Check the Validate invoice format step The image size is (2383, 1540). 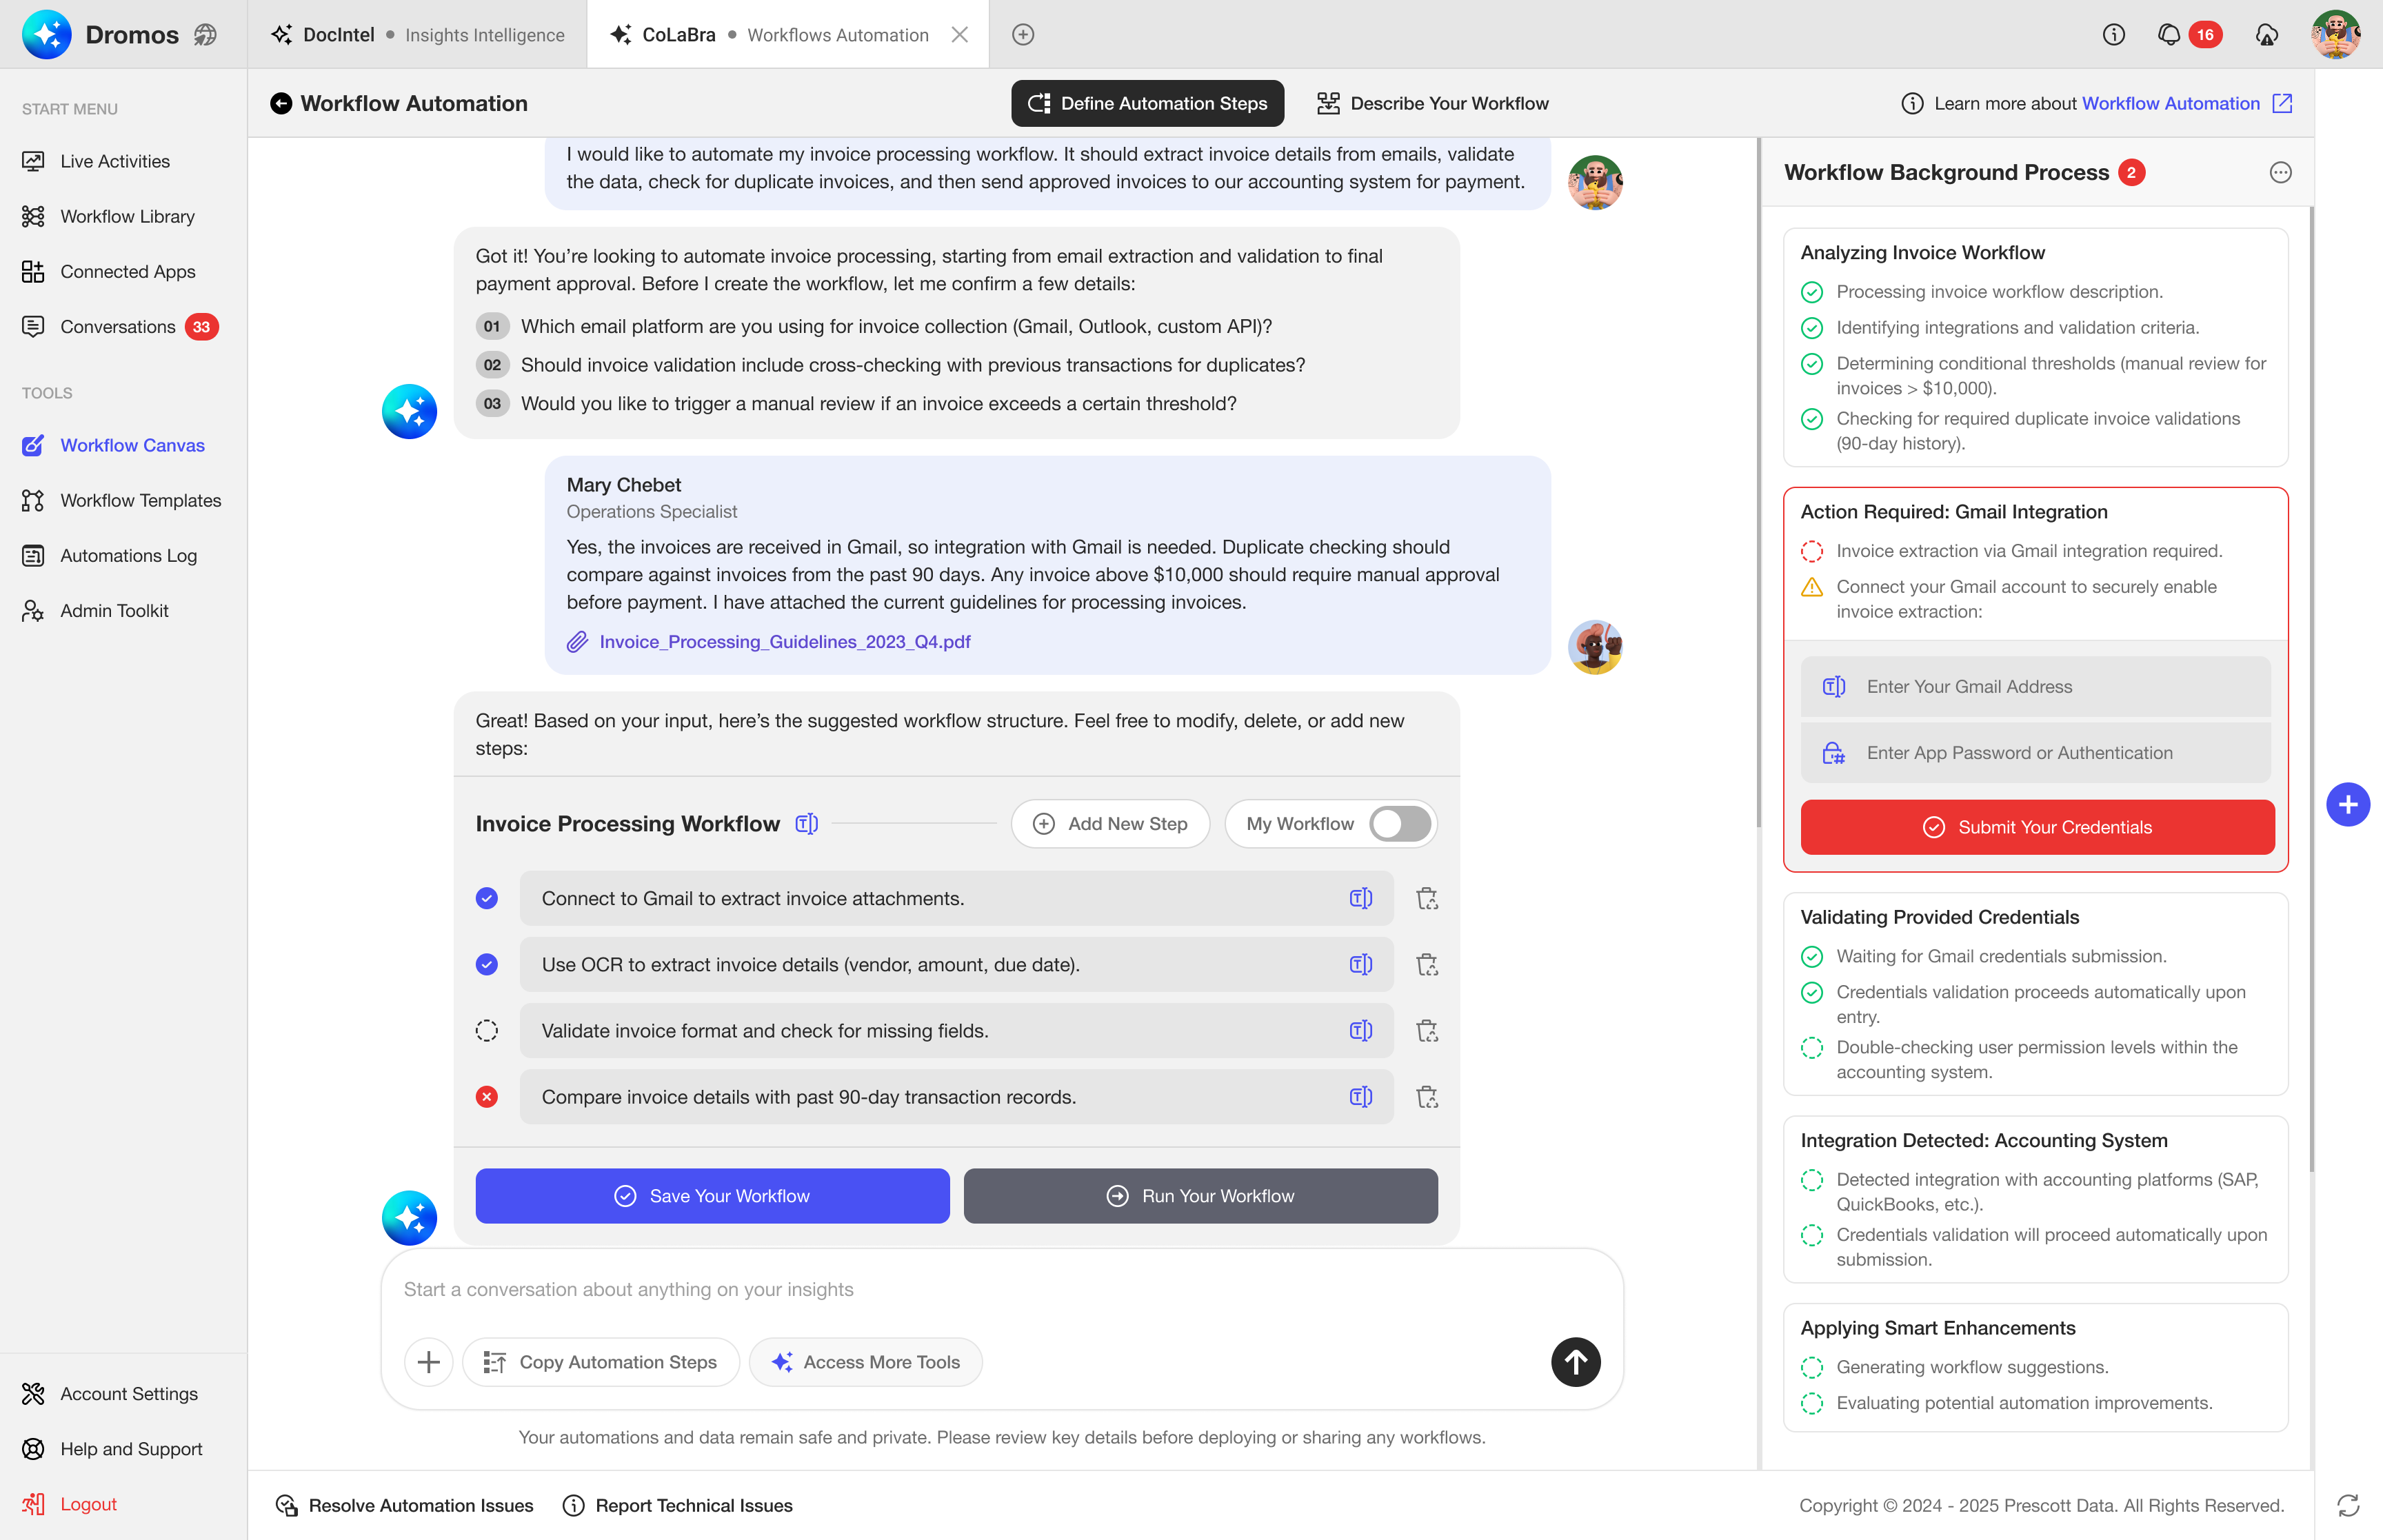coord(487,1031)
